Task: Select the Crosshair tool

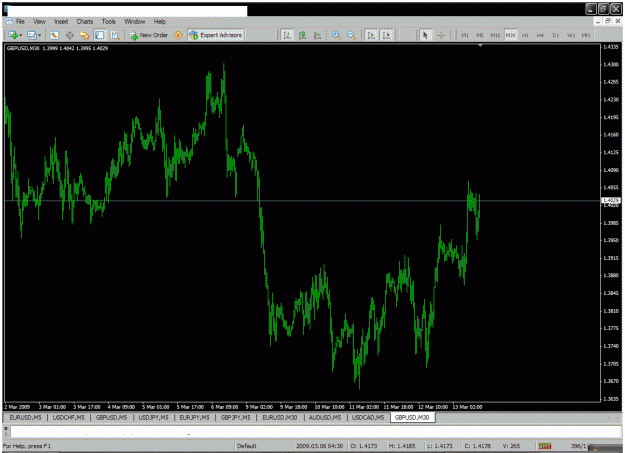Action: point(441,35)
